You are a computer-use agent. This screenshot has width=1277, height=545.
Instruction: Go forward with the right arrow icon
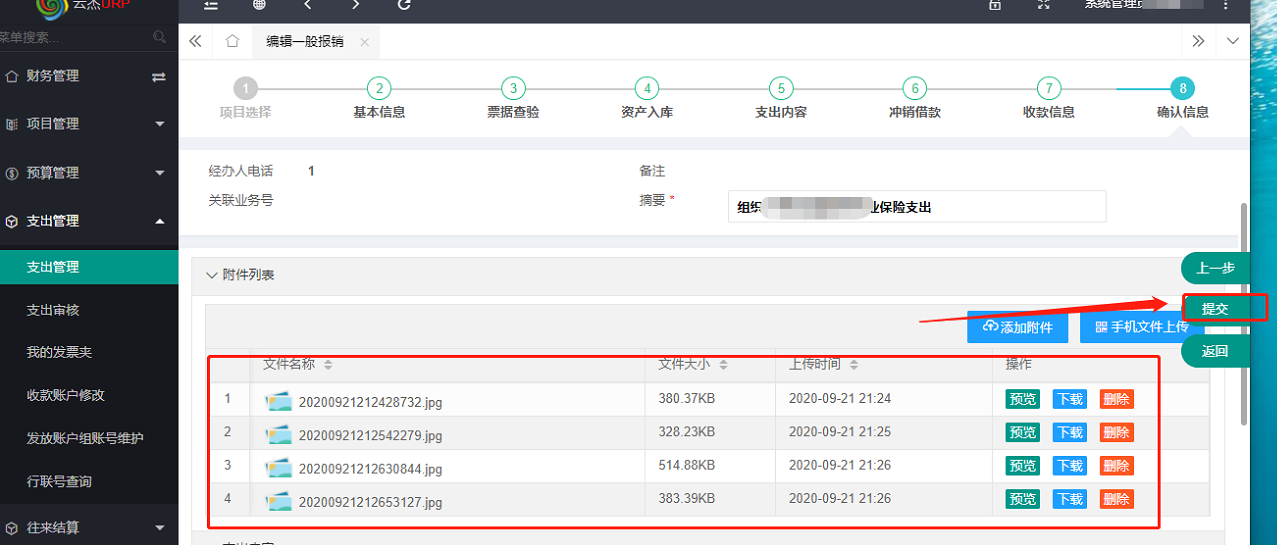[x=356, y=5]
